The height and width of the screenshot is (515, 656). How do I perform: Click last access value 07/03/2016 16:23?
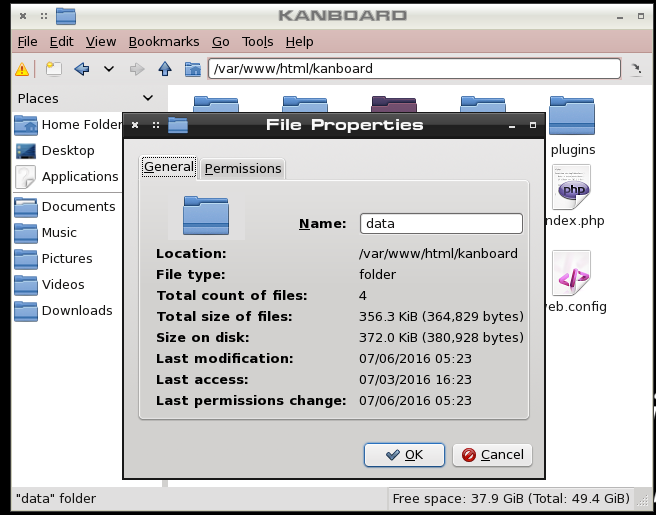[415, 379]
